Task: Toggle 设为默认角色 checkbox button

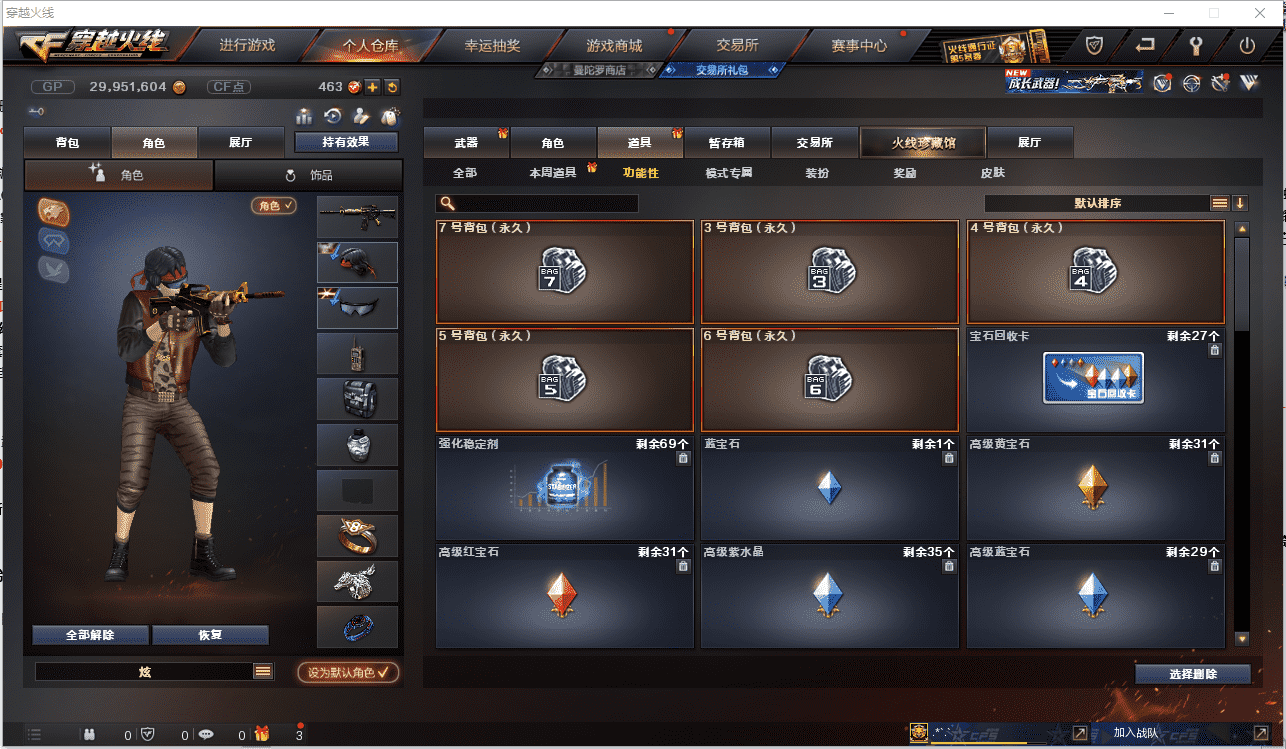Action: pos(348,673)
